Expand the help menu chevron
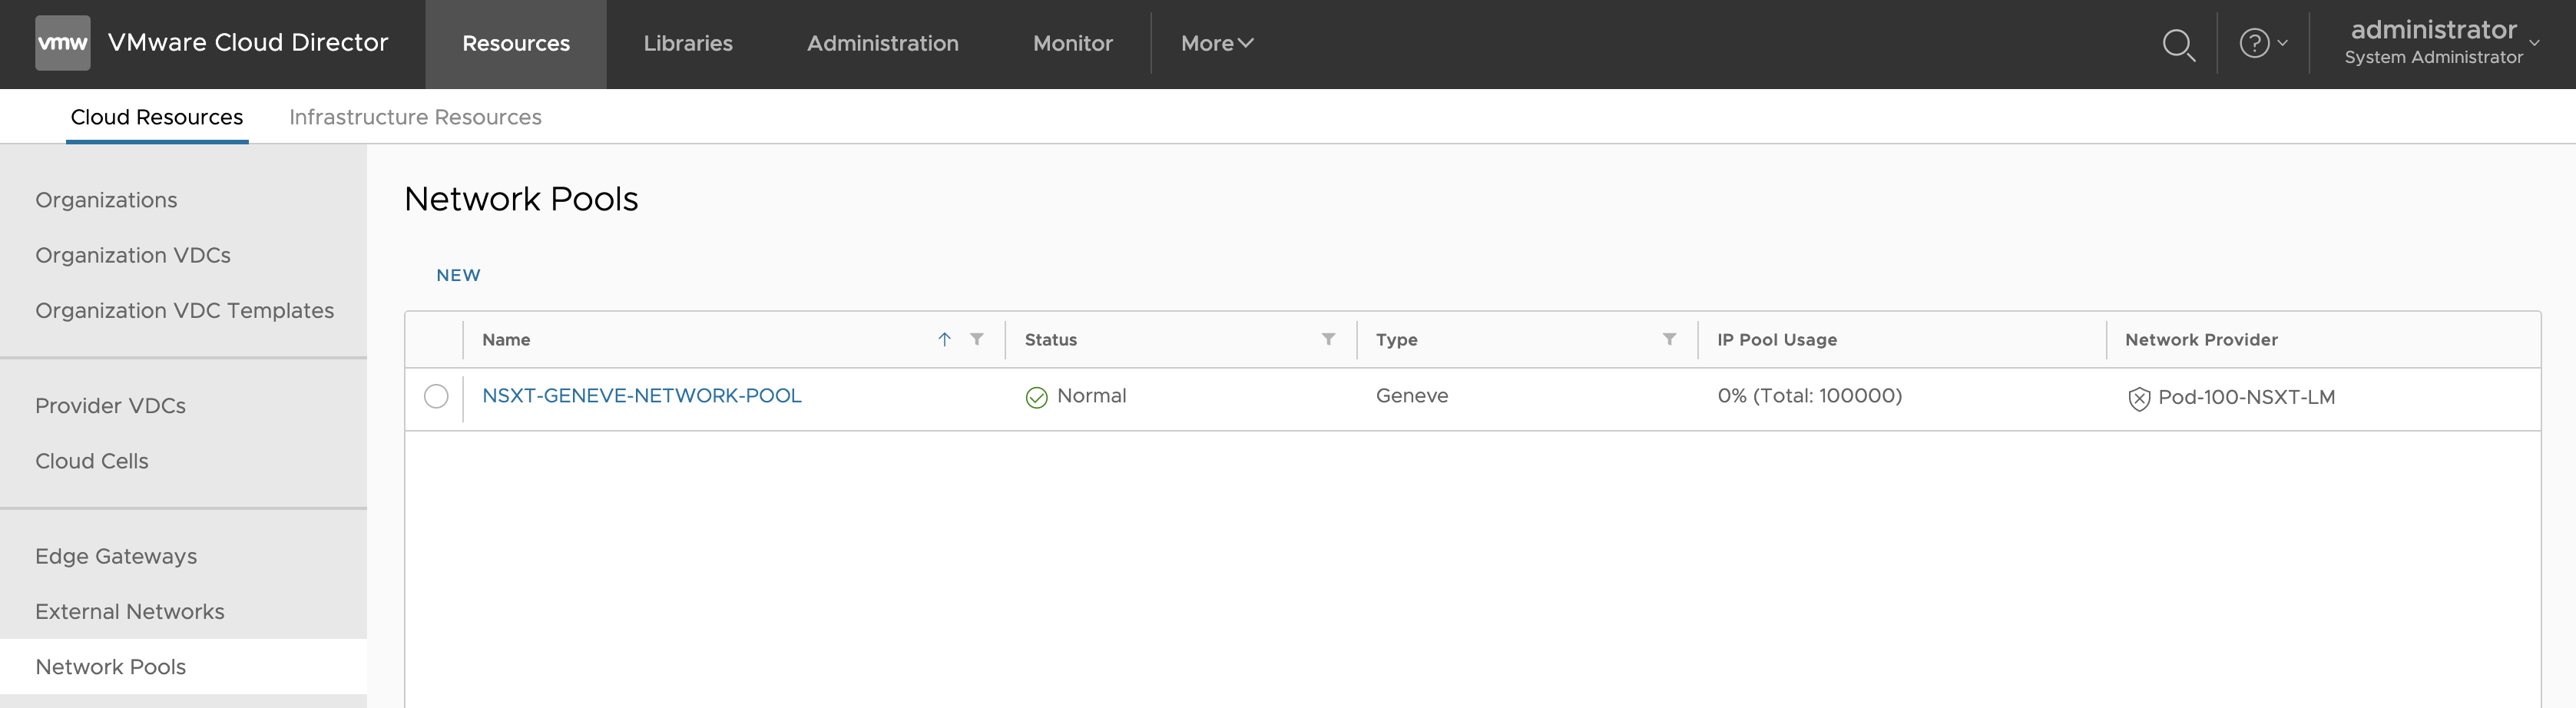This screenshot has width=2576, height=708. coord(2283,43)
